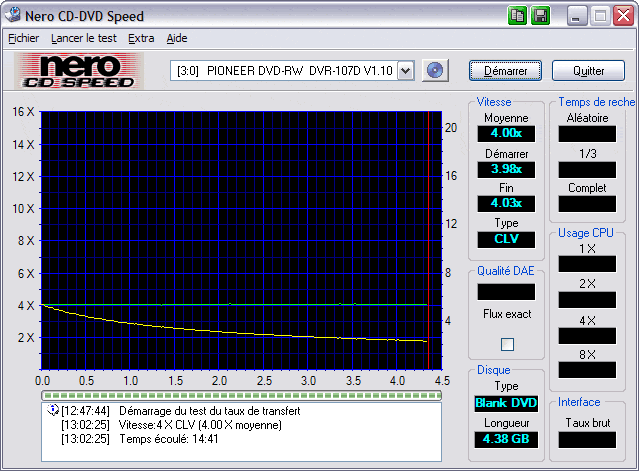Click the empty 8X CPU usage box

587,370
